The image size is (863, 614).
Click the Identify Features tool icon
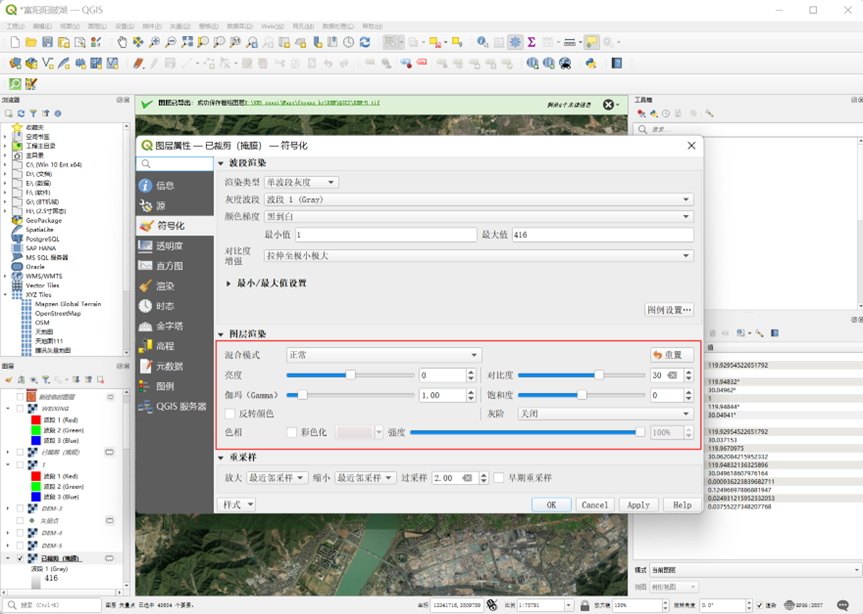482,42
